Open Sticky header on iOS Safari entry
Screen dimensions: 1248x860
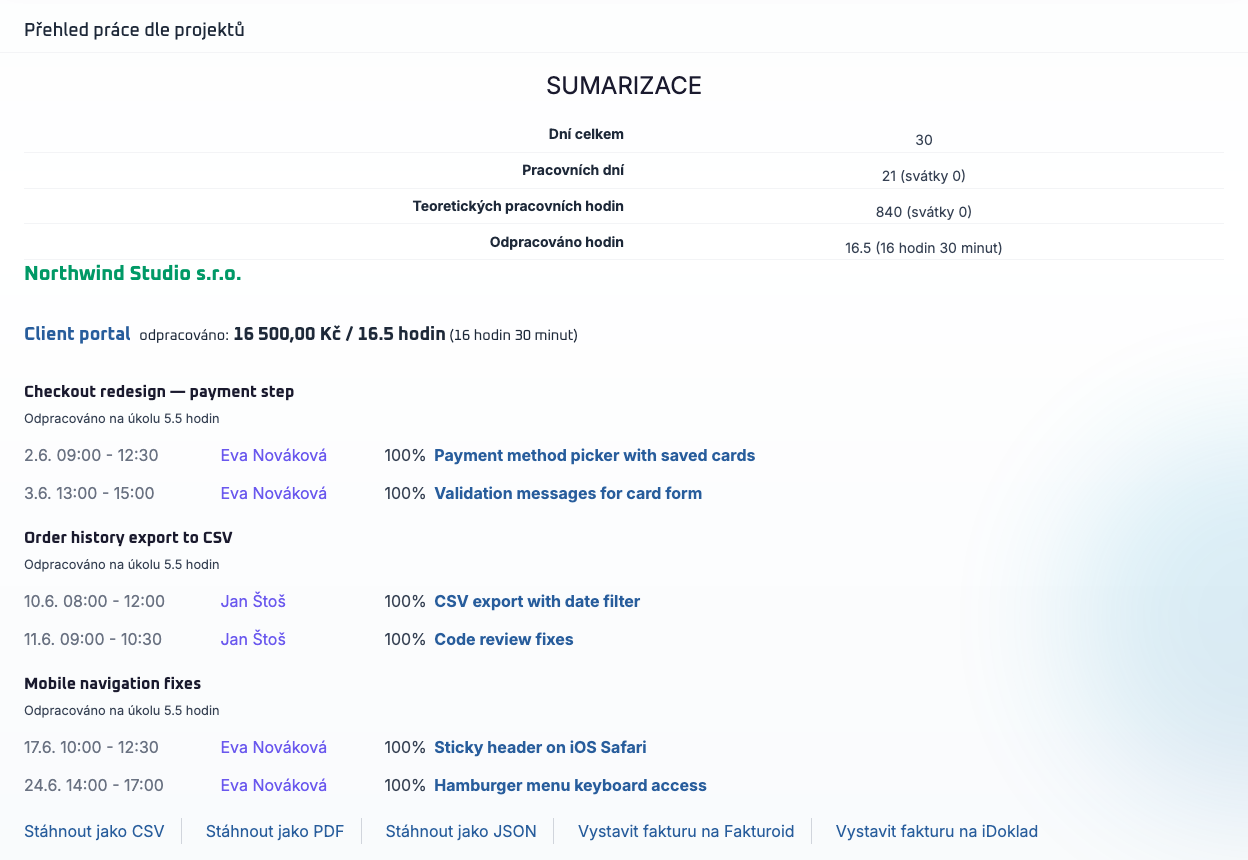click(x=540, y=748)
